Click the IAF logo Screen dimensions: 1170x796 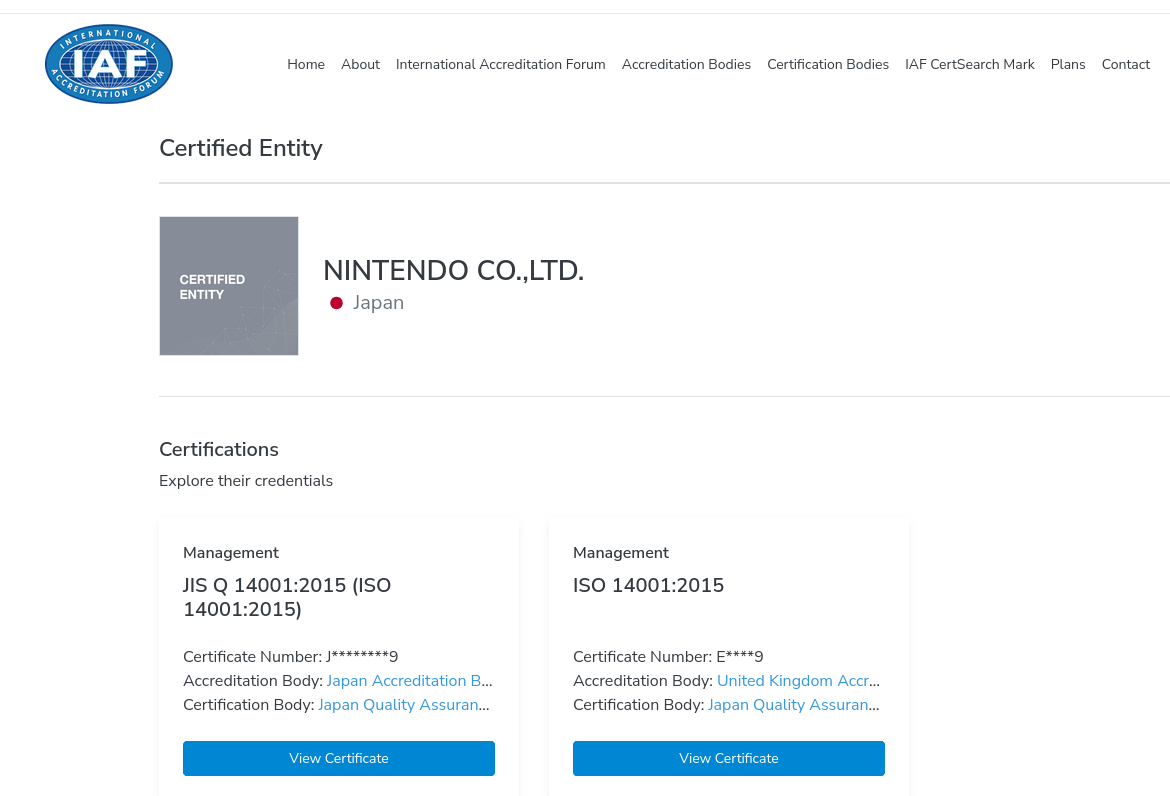[x=109, y=64]
